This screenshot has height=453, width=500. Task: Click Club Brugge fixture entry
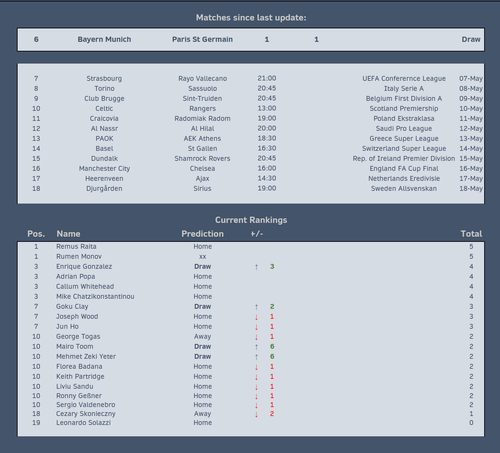(x=104, y=99)
